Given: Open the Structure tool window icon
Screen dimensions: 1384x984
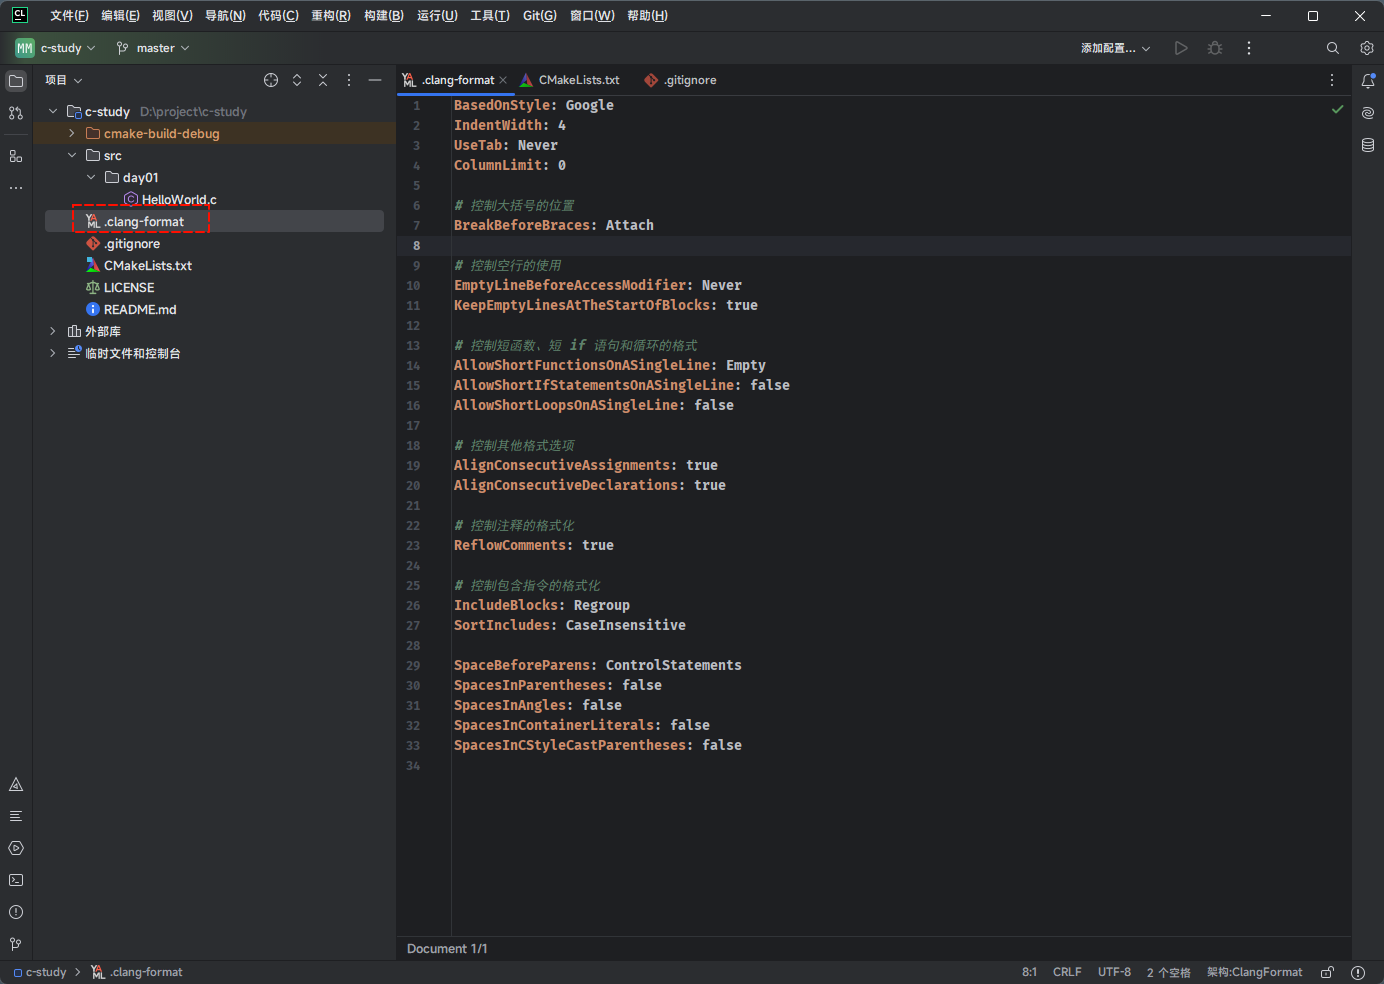Looking at the screenshot, I should tap(16, 156).
